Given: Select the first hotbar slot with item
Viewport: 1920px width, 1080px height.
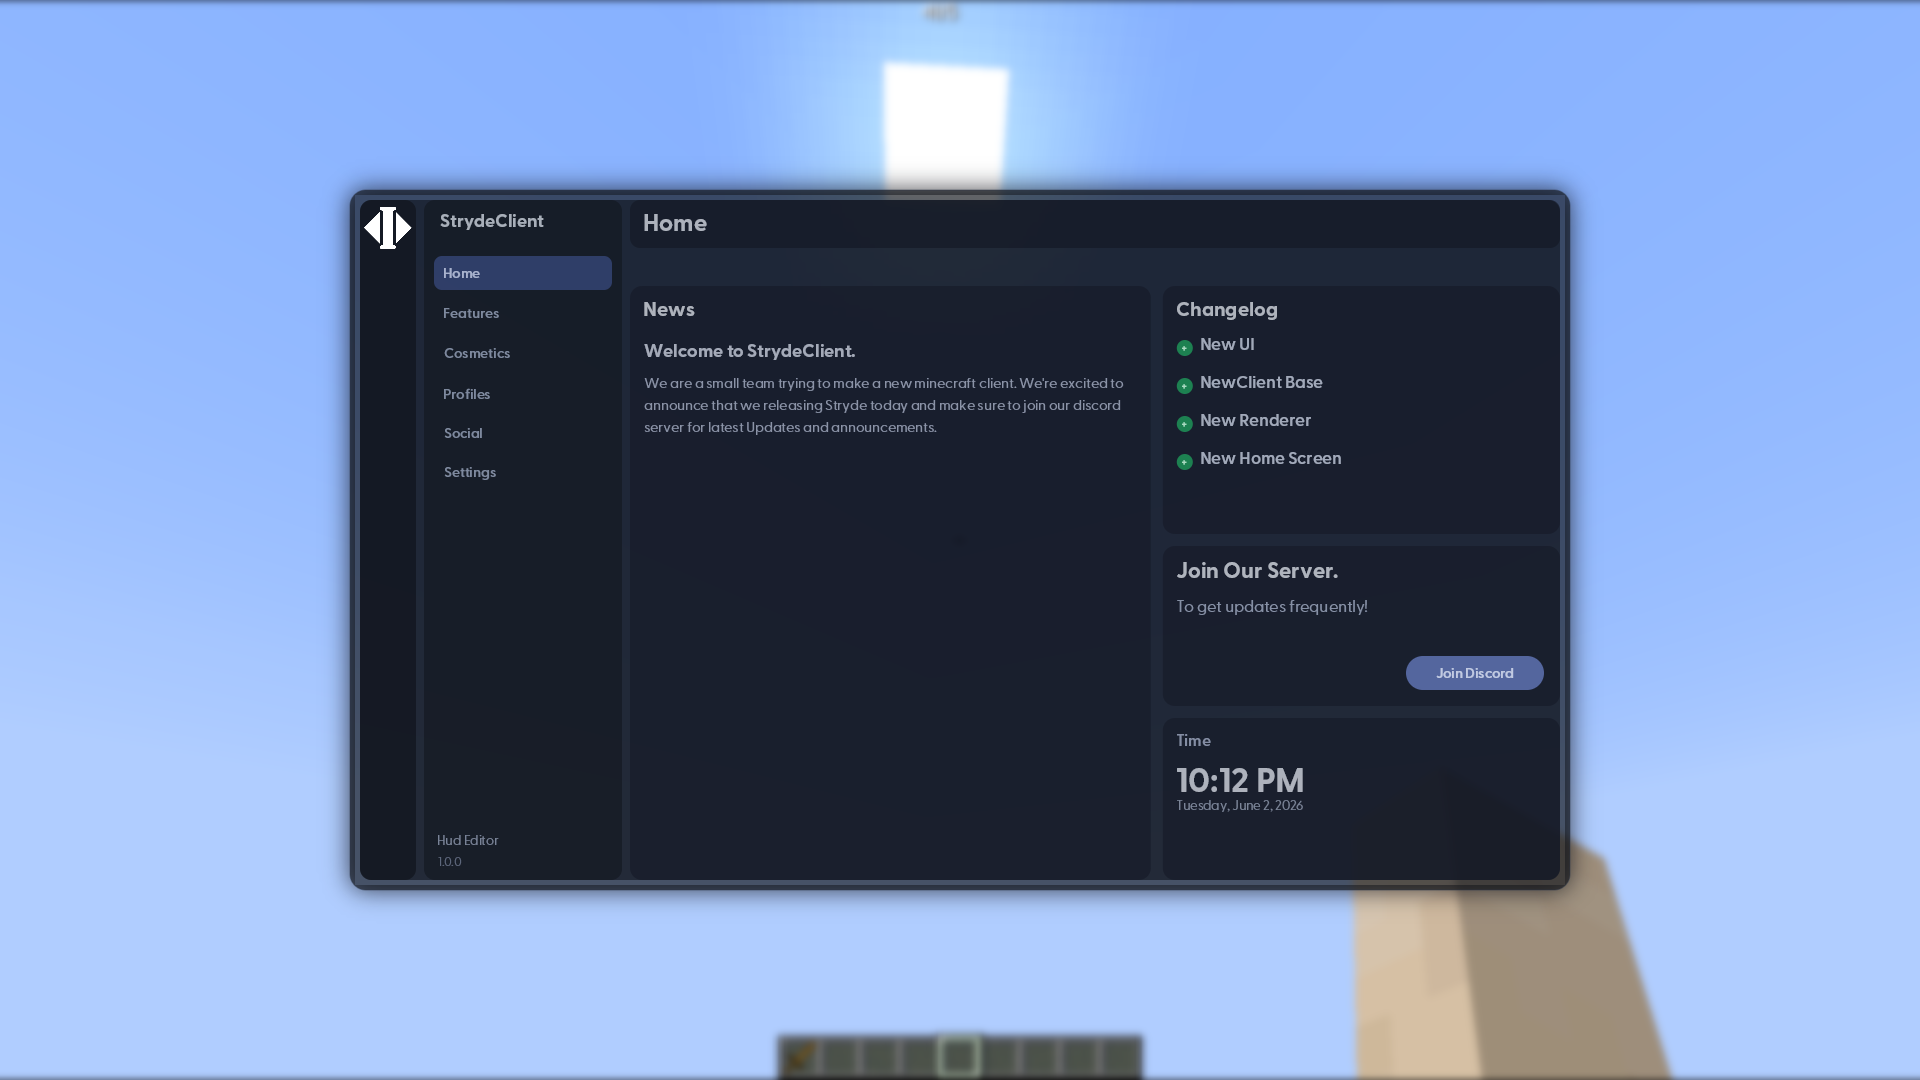Looking at the screenshot, I should click(799, 1056).
